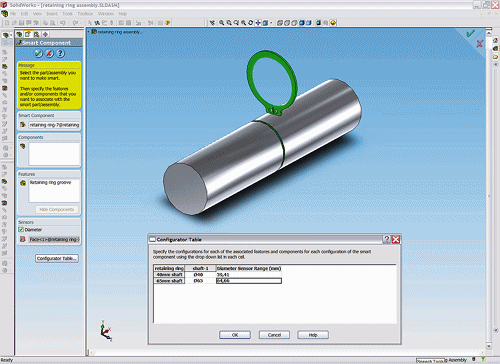Open the Toolbox menu
This screenshot has height=364, width=500.
click(x=85, y=14)
